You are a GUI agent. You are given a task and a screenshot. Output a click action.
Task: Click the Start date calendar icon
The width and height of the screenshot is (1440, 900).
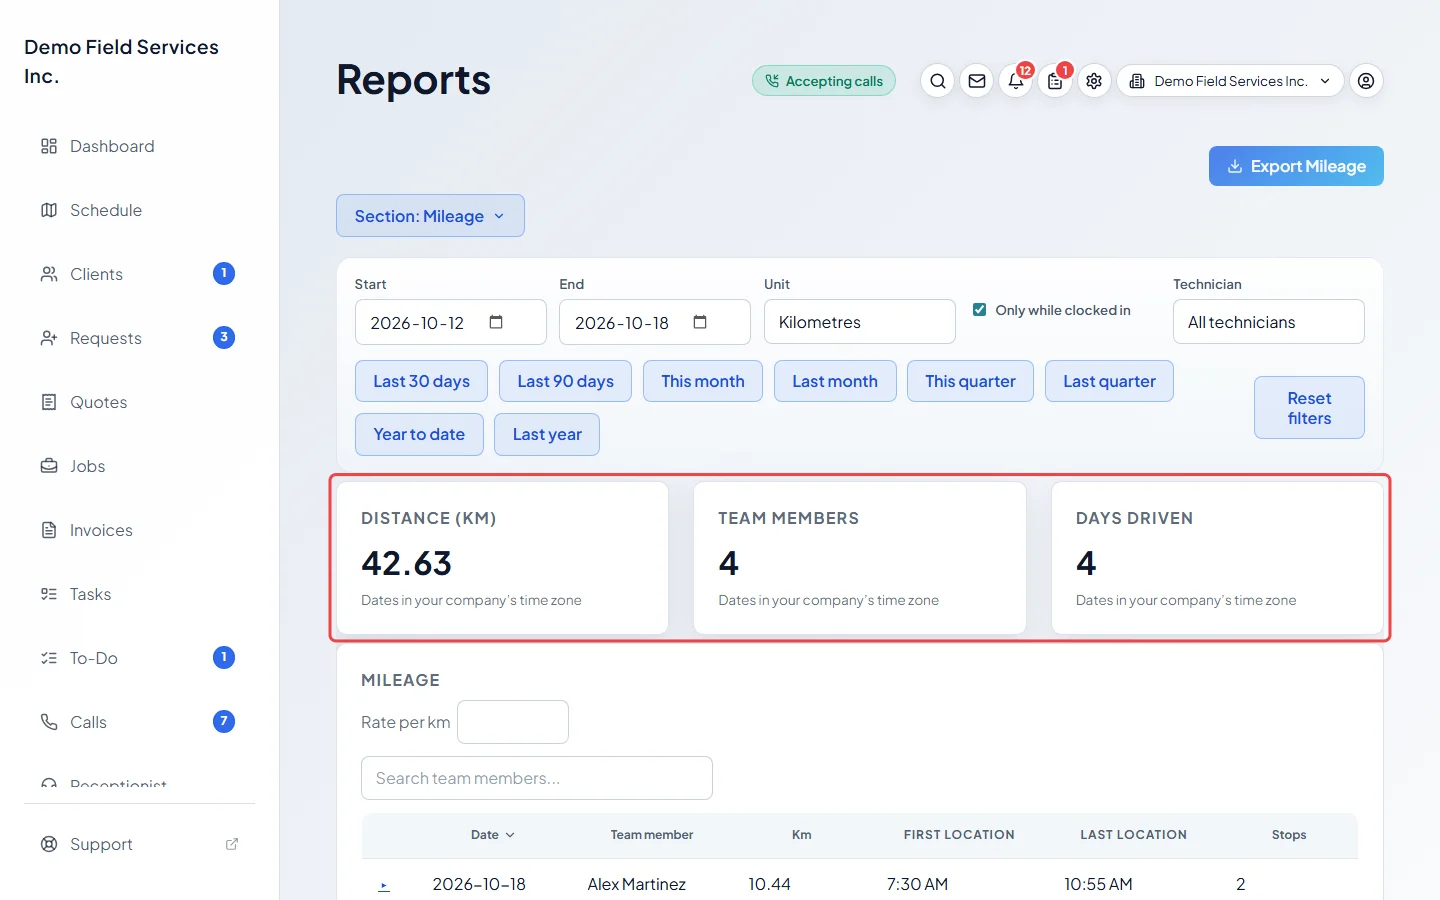496,322
